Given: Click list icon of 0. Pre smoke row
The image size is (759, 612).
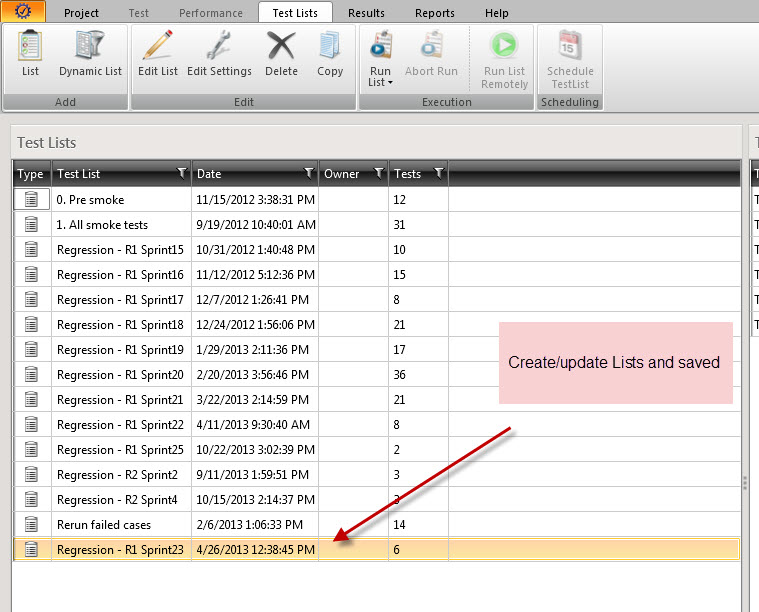Looking at the screenshot, I should coord(31,199).
